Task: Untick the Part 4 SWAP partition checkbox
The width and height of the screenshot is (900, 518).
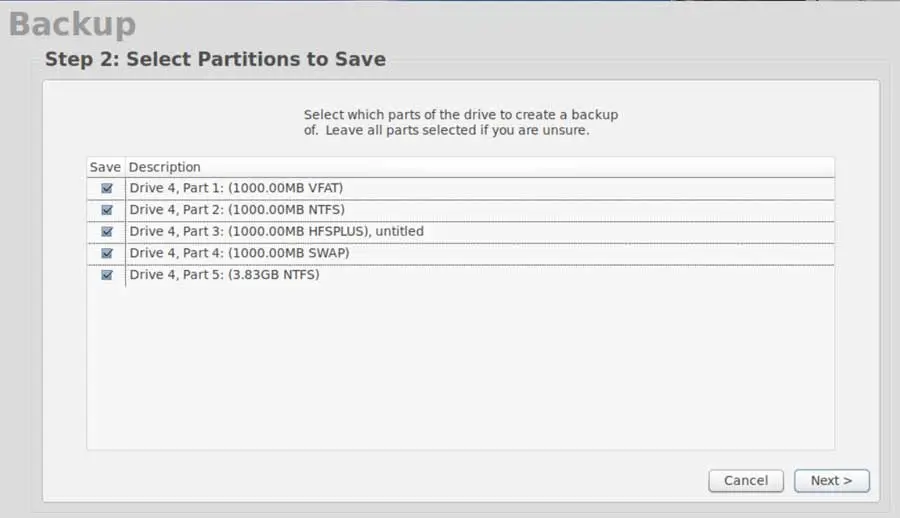Action: [107, 254]
